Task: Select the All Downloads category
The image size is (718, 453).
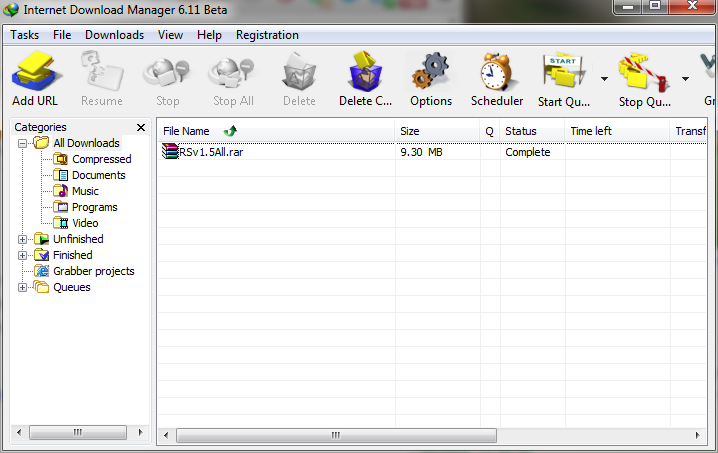Action: point(86,143)
